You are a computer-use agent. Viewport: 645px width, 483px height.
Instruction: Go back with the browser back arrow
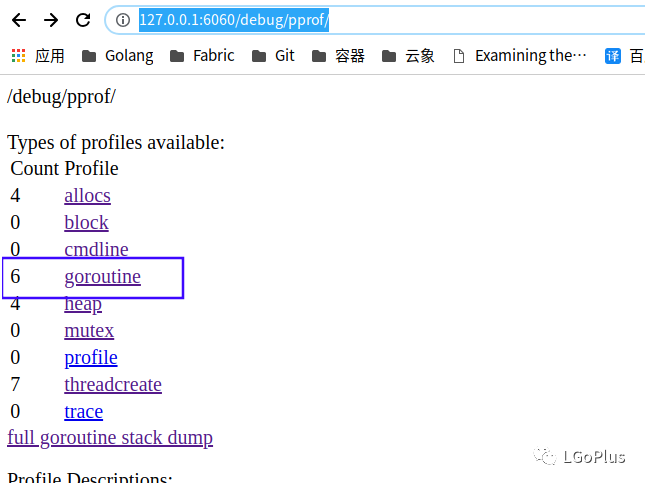pos(19,20)
